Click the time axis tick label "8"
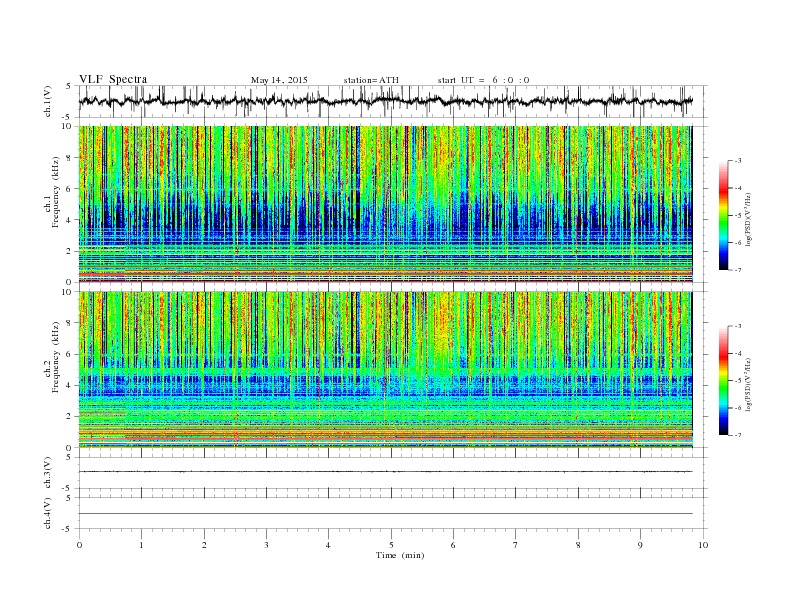Viewport: 792px width, 612px height. (x=578, y=545)
